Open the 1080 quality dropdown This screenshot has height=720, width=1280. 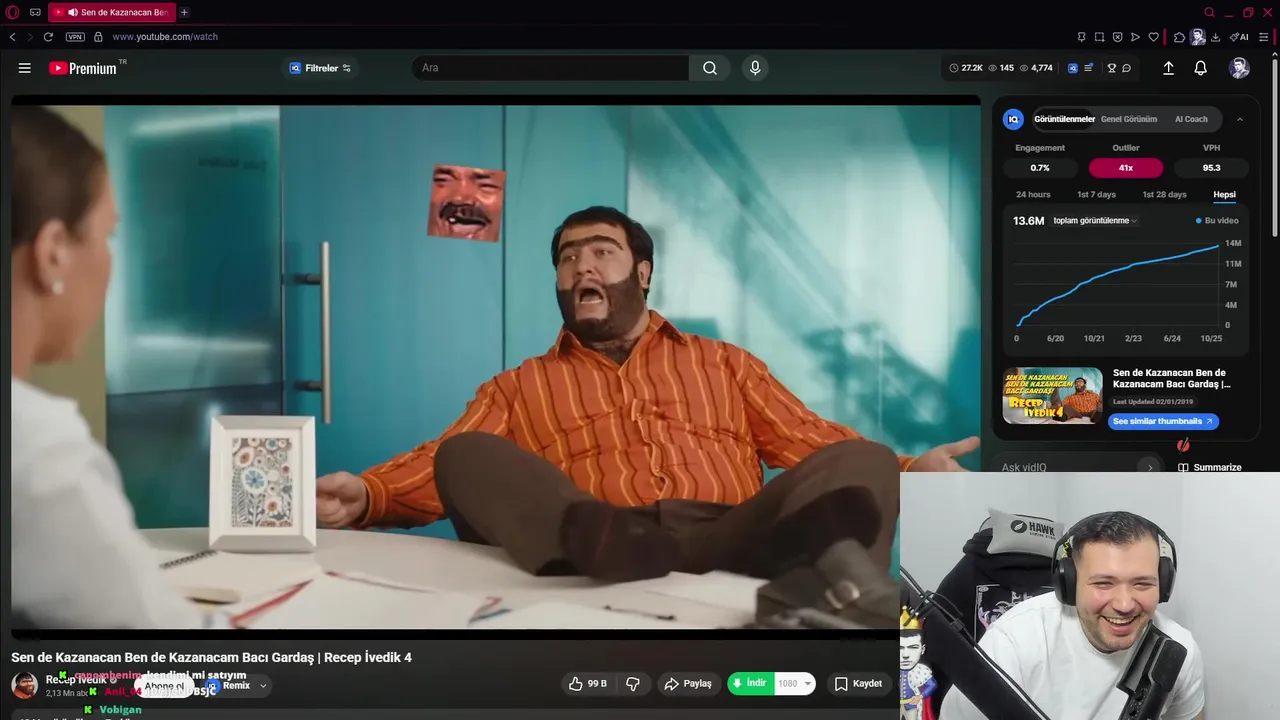795,684
